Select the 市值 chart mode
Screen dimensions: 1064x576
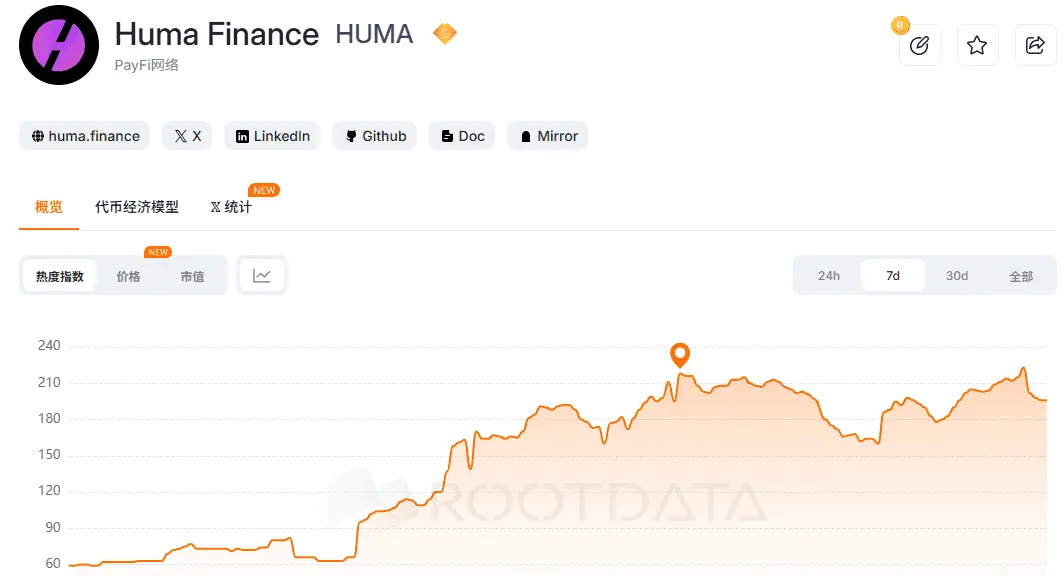(192, 276)
